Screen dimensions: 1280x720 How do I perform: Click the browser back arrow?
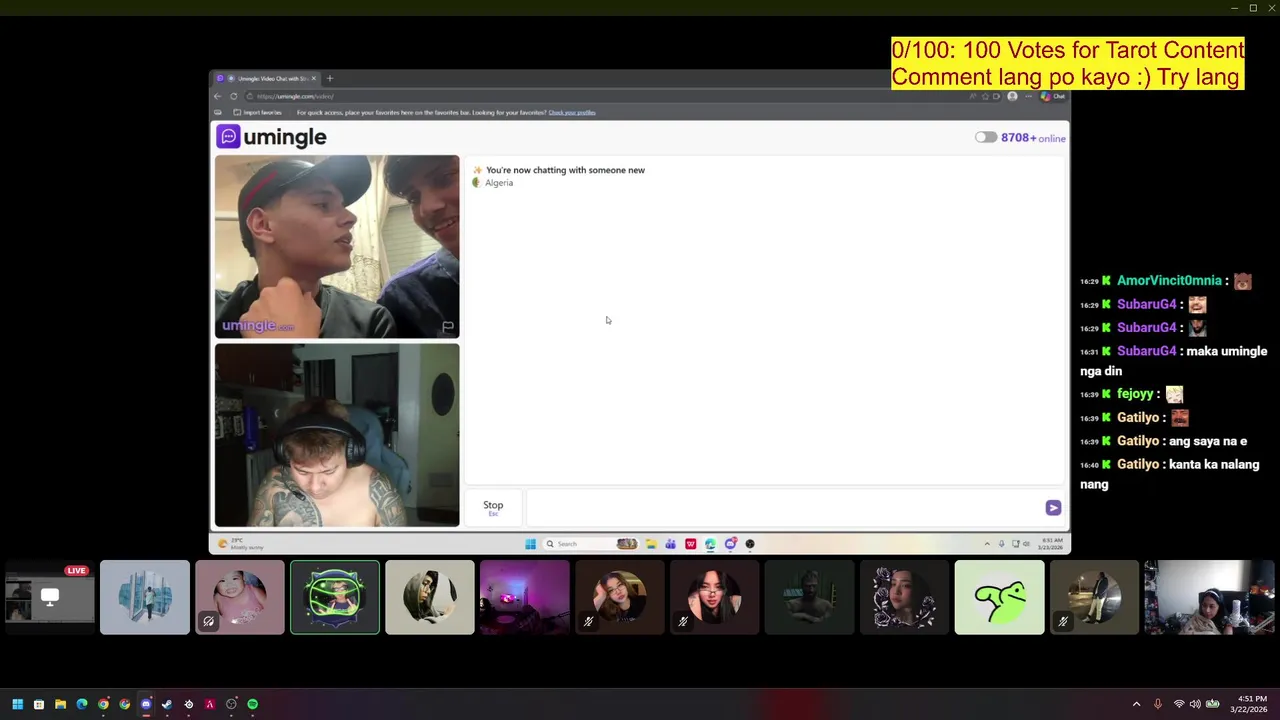point(218,96)
